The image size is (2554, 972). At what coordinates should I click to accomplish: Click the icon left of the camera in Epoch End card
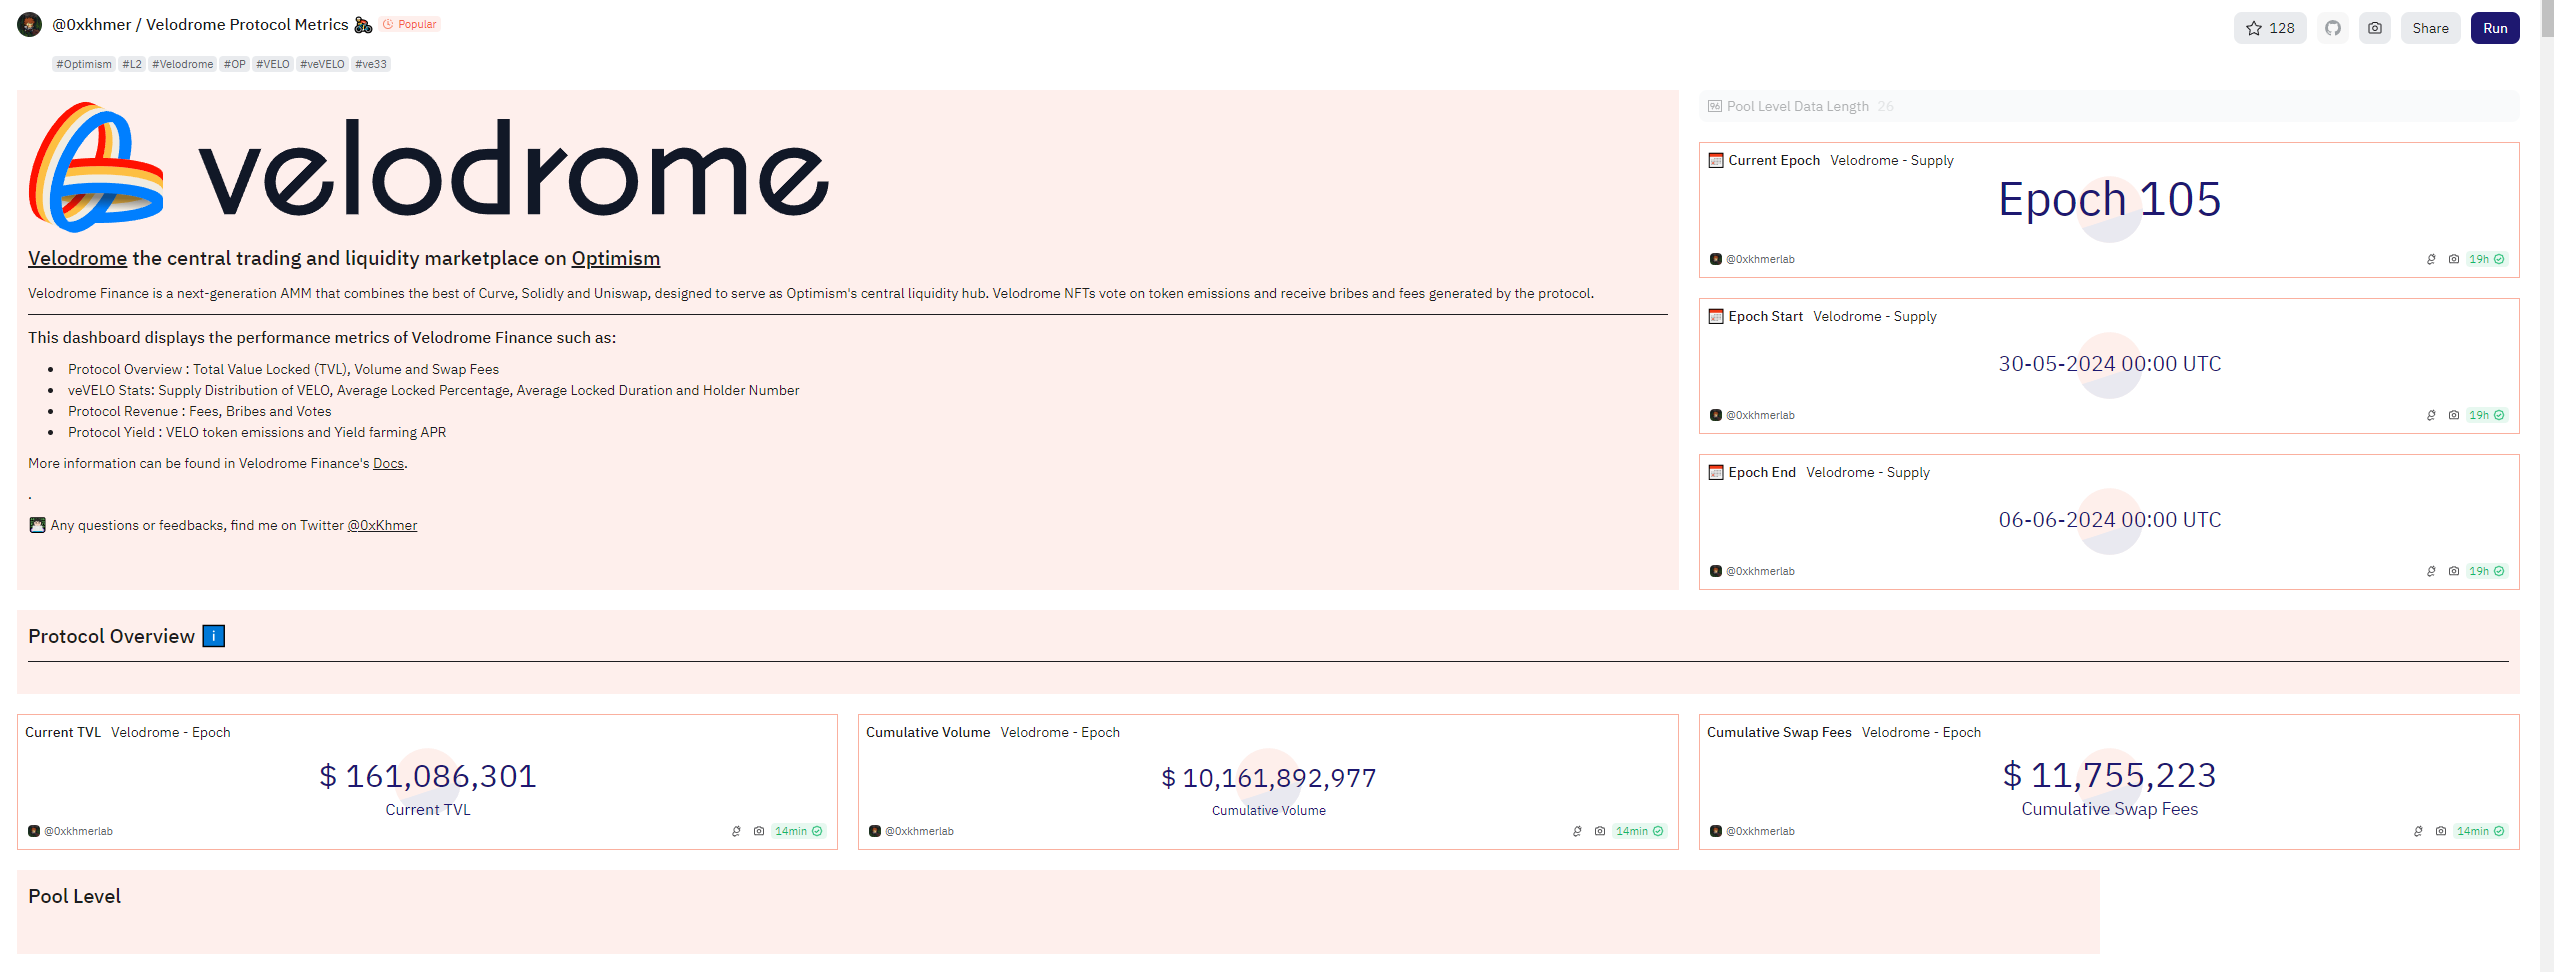(2431, 571)
